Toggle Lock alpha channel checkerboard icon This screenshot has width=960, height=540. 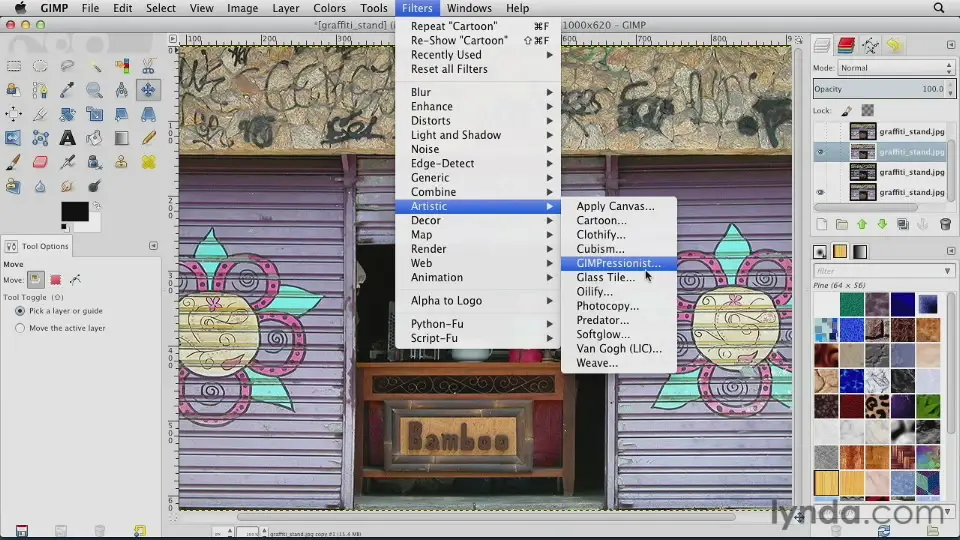coord(868,111)
